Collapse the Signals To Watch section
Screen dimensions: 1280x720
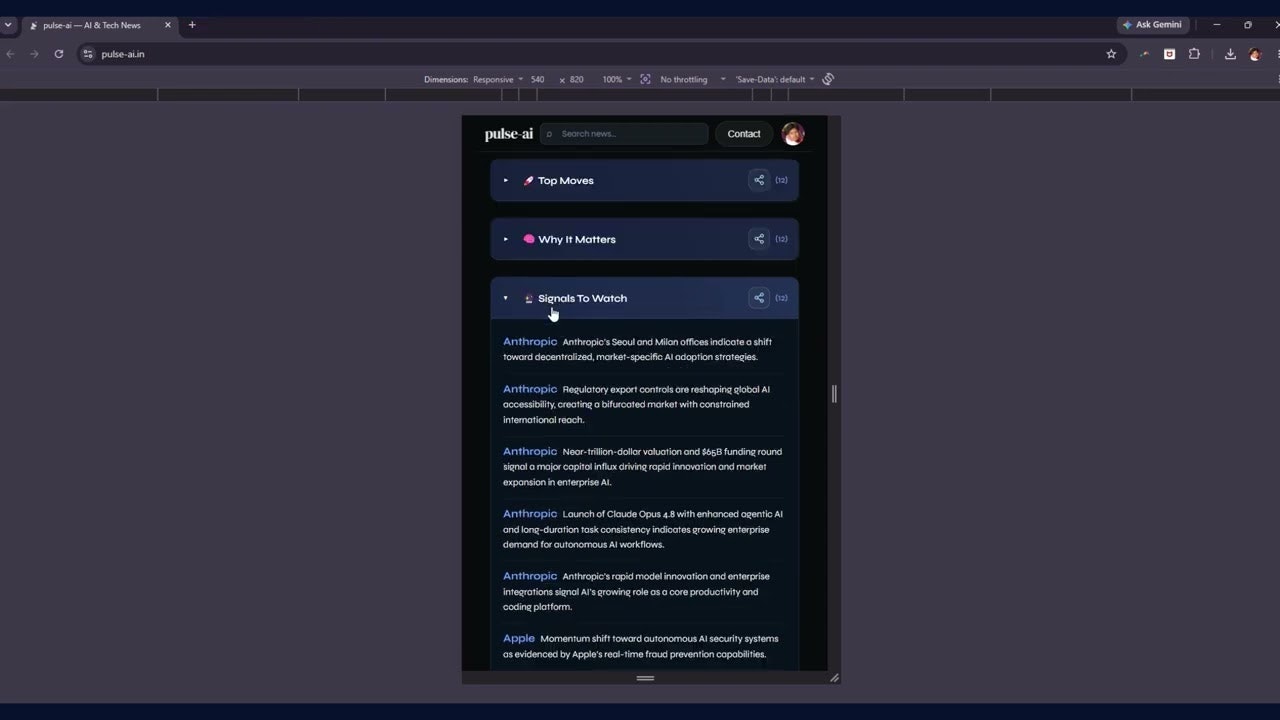pyautogui.click(x=505, y=298)
